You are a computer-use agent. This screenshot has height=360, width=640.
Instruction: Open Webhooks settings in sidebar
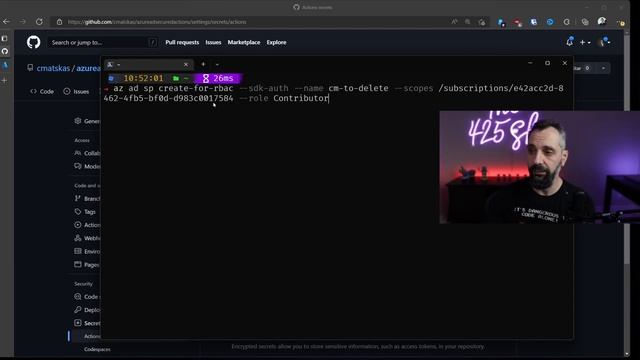[x=87, y=238]
